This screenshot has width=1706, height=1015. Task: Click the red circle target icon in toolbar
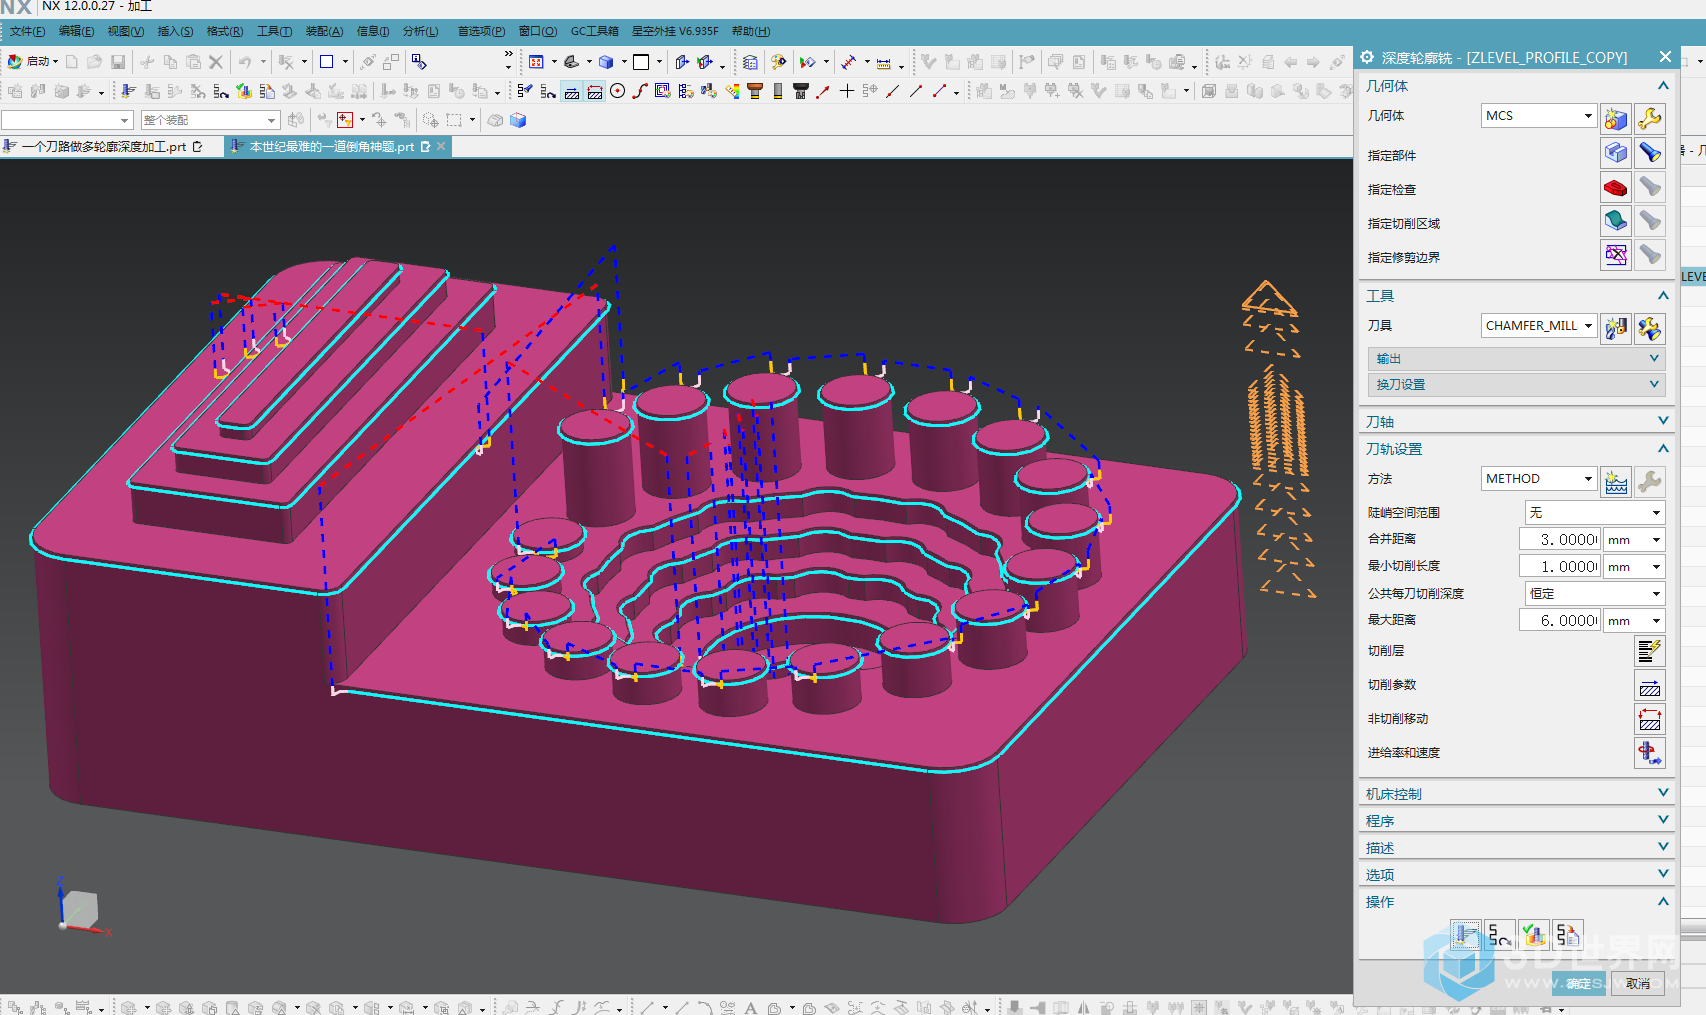coord(618,91)
